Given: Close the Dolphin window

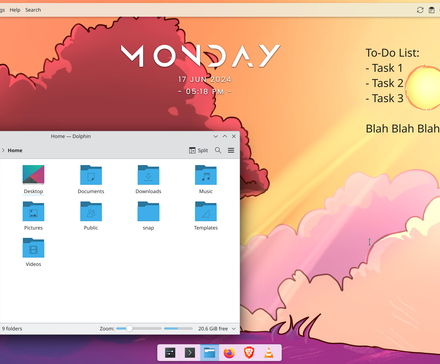Looking at the screenshot, I should tap(234, 136).
